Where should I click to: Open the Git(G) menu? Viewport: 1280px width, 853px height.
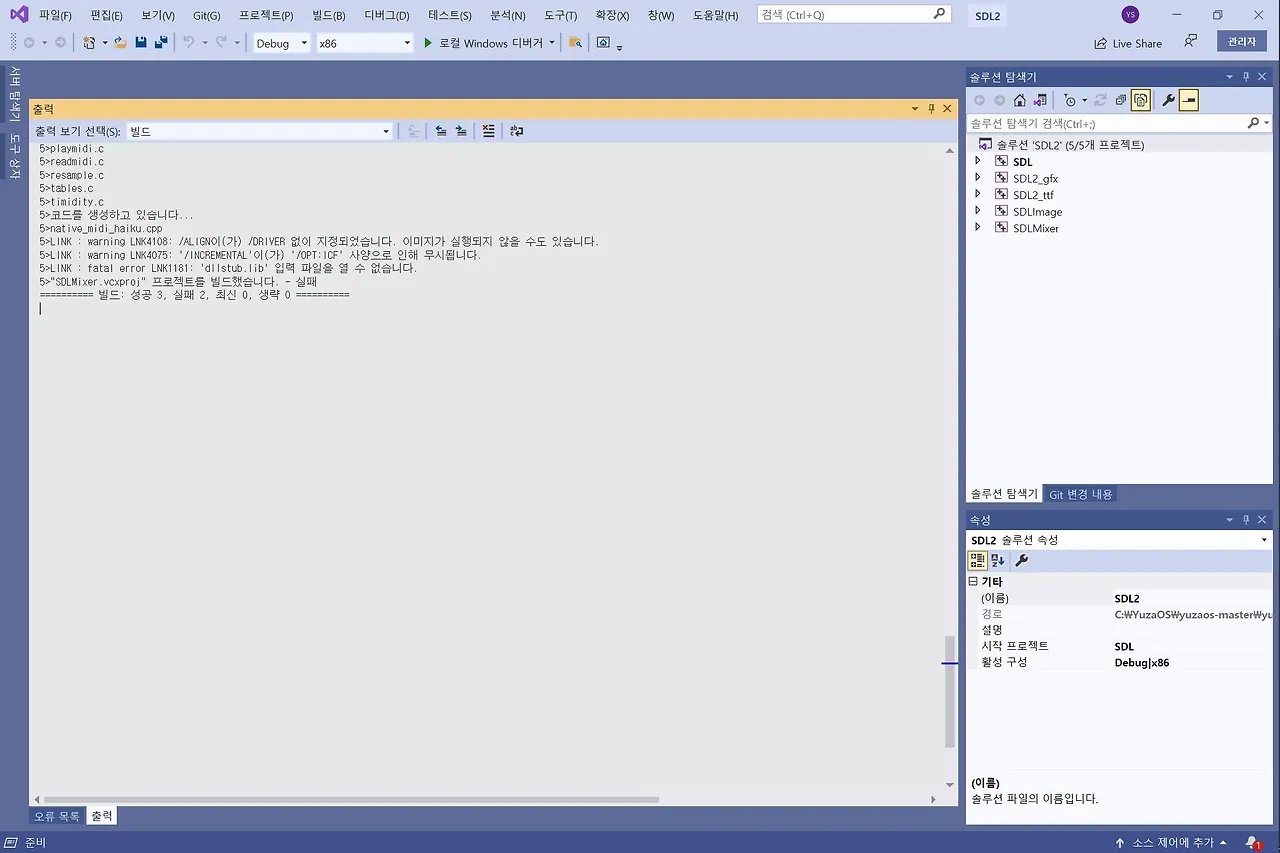(x=207, y=15)
